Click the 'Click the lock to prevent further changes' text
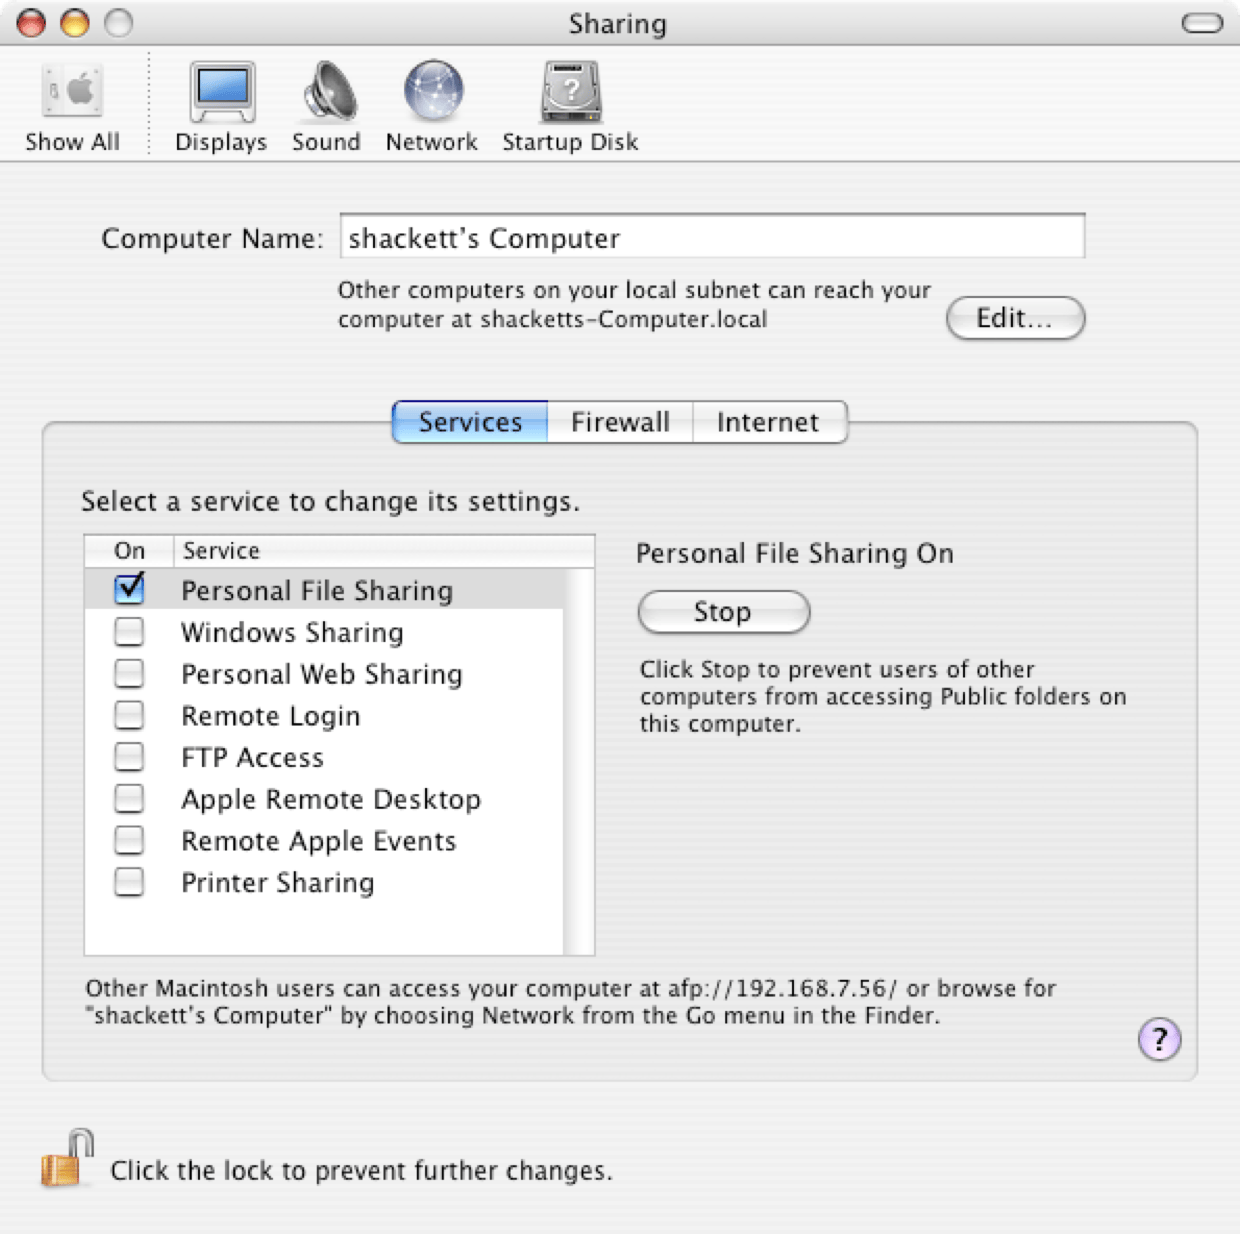Screen dimensions: 1240x1234 point(361,1171)
